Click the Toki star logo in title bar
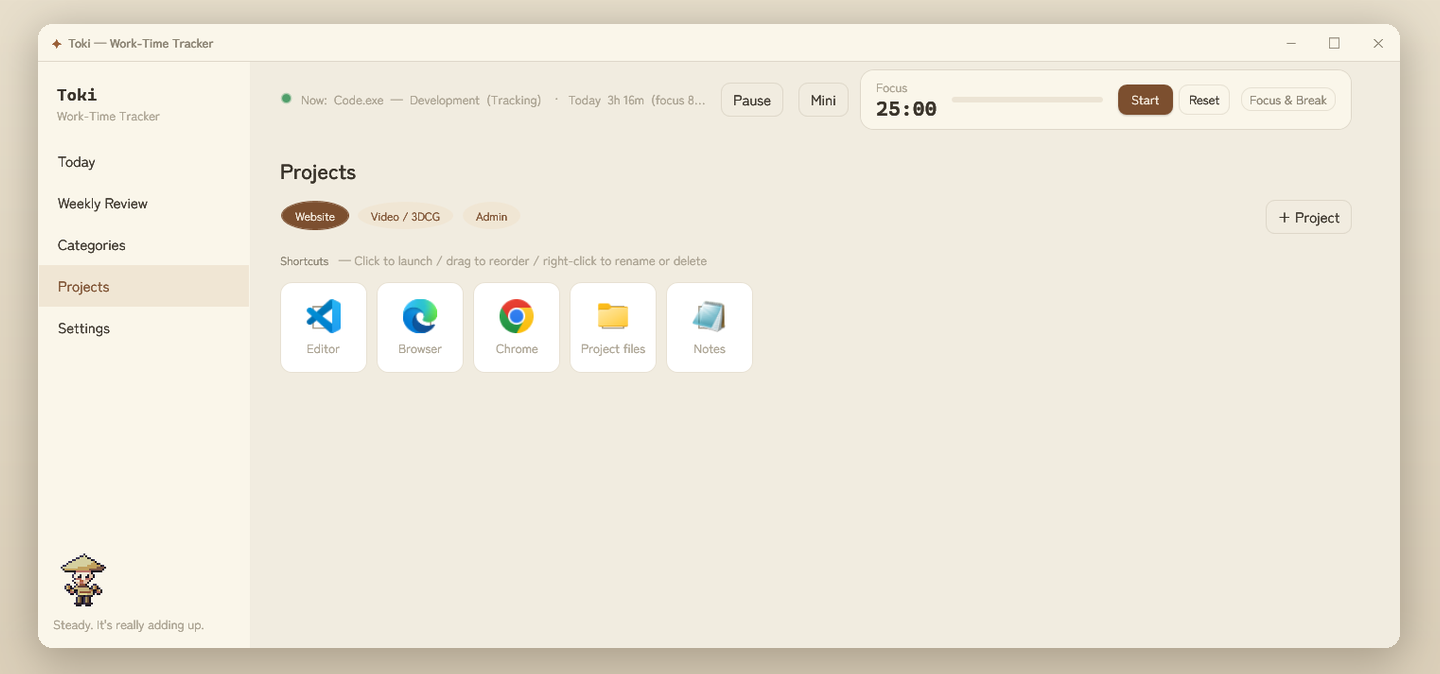The width and height of the screenshot is (1440, 674). click(57, 44)
